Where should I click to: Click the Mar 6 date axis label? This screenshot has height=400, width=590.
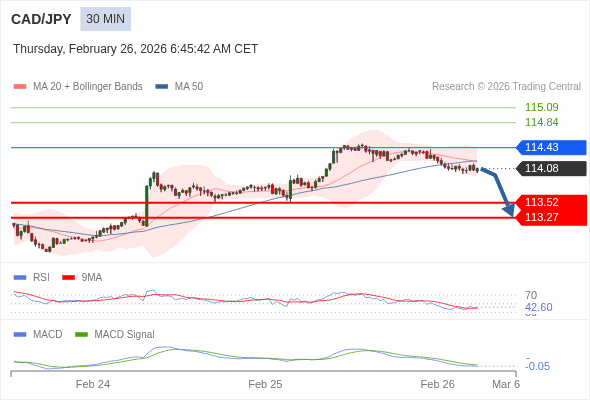tap(506, 384)
